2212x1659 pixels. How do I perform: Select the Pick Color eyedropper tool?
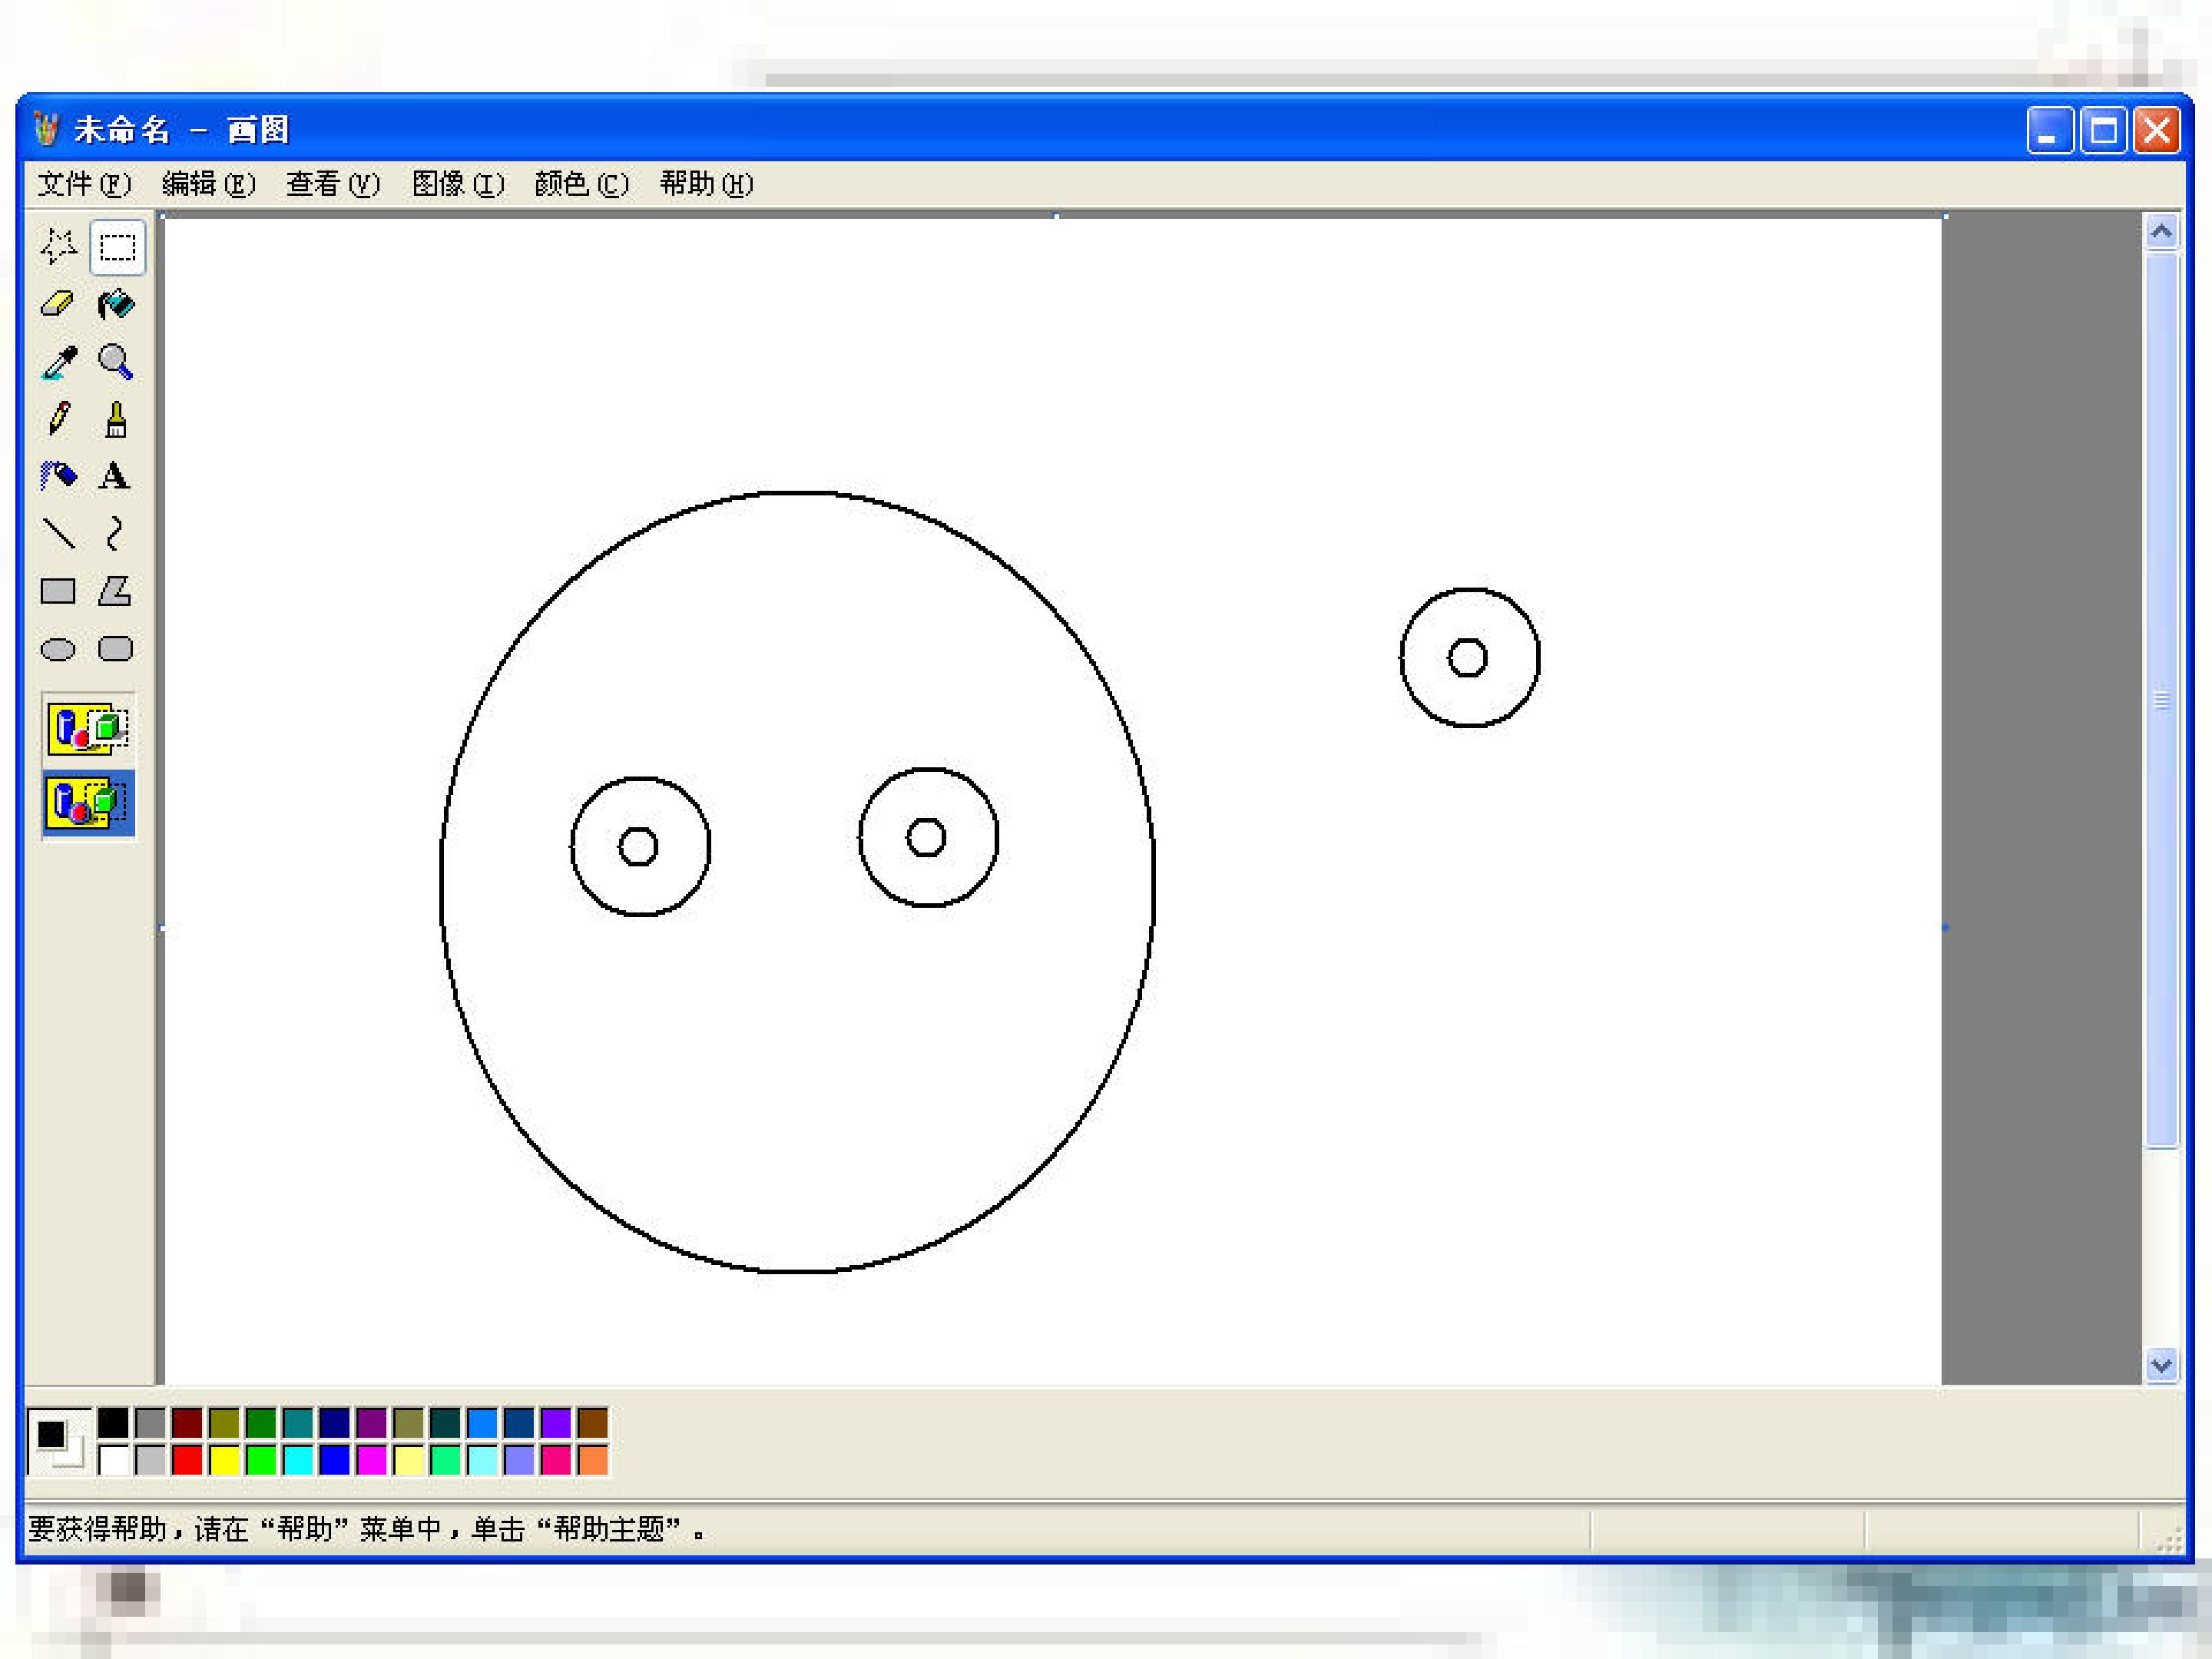(58, 362)
